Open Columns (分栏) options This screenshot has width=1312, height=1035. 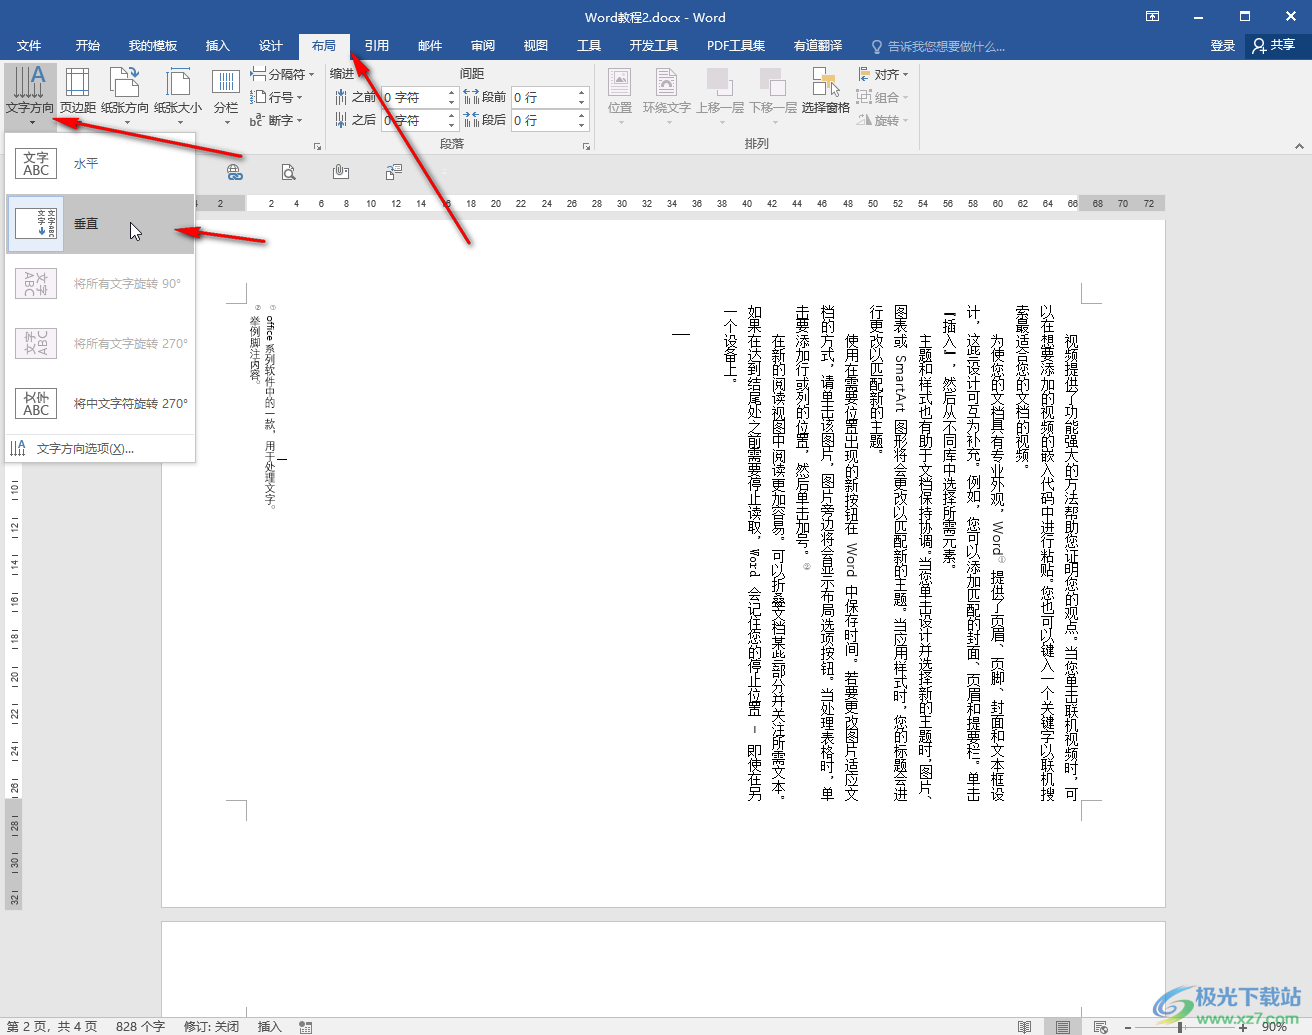(226, 96)
